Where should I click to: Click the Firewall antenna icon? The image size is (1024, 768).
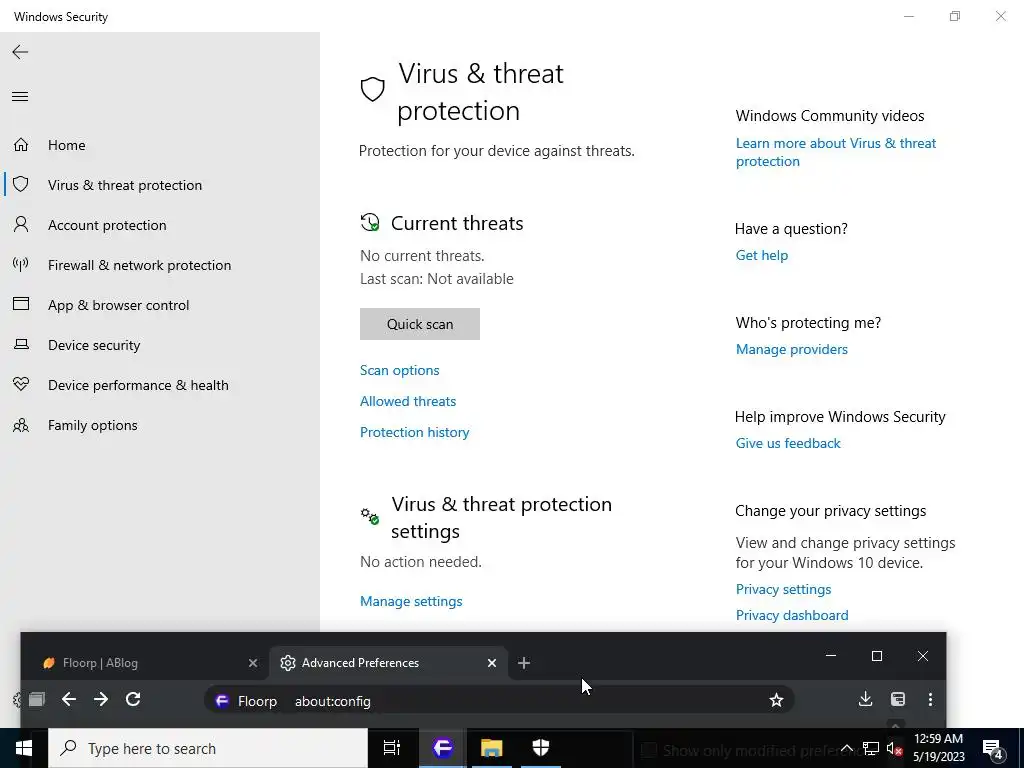(21, 264)
